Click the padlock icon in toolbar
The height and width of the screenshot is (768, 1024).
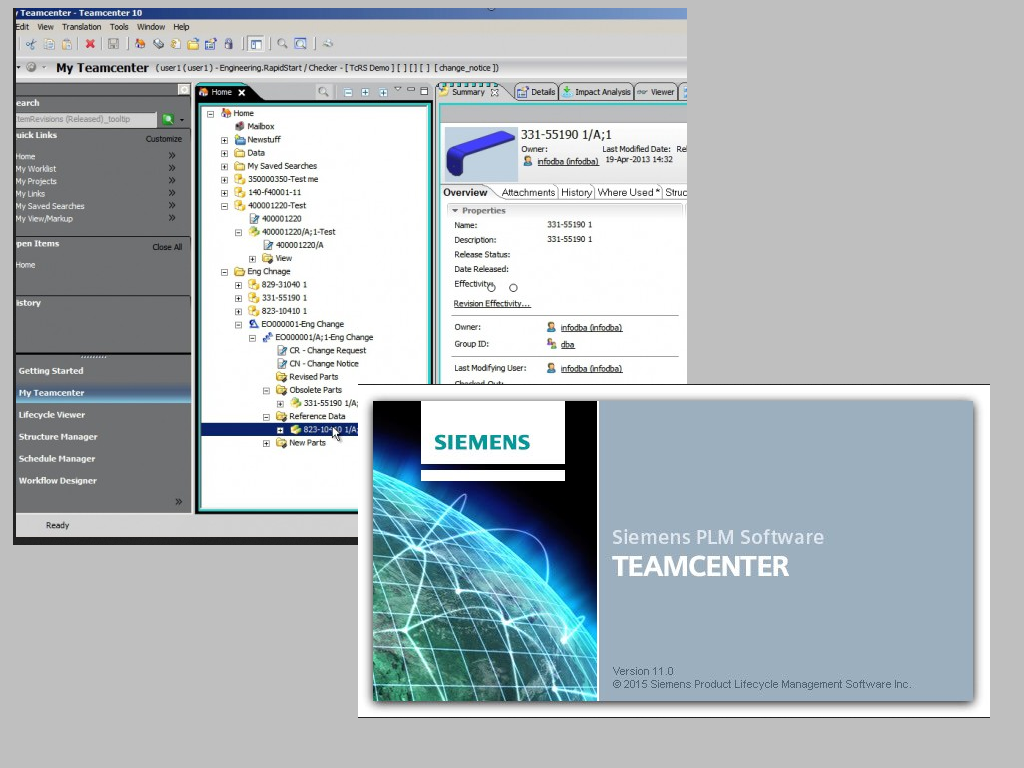229,44
